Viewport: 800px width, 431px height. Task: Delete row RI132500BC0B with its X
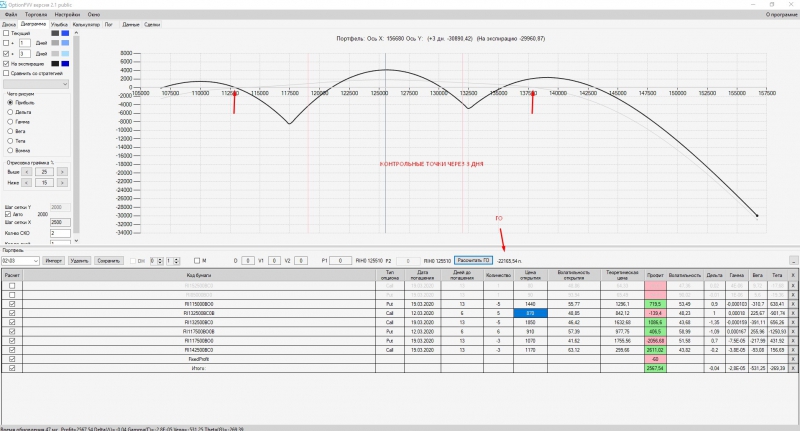coord(793,313)
